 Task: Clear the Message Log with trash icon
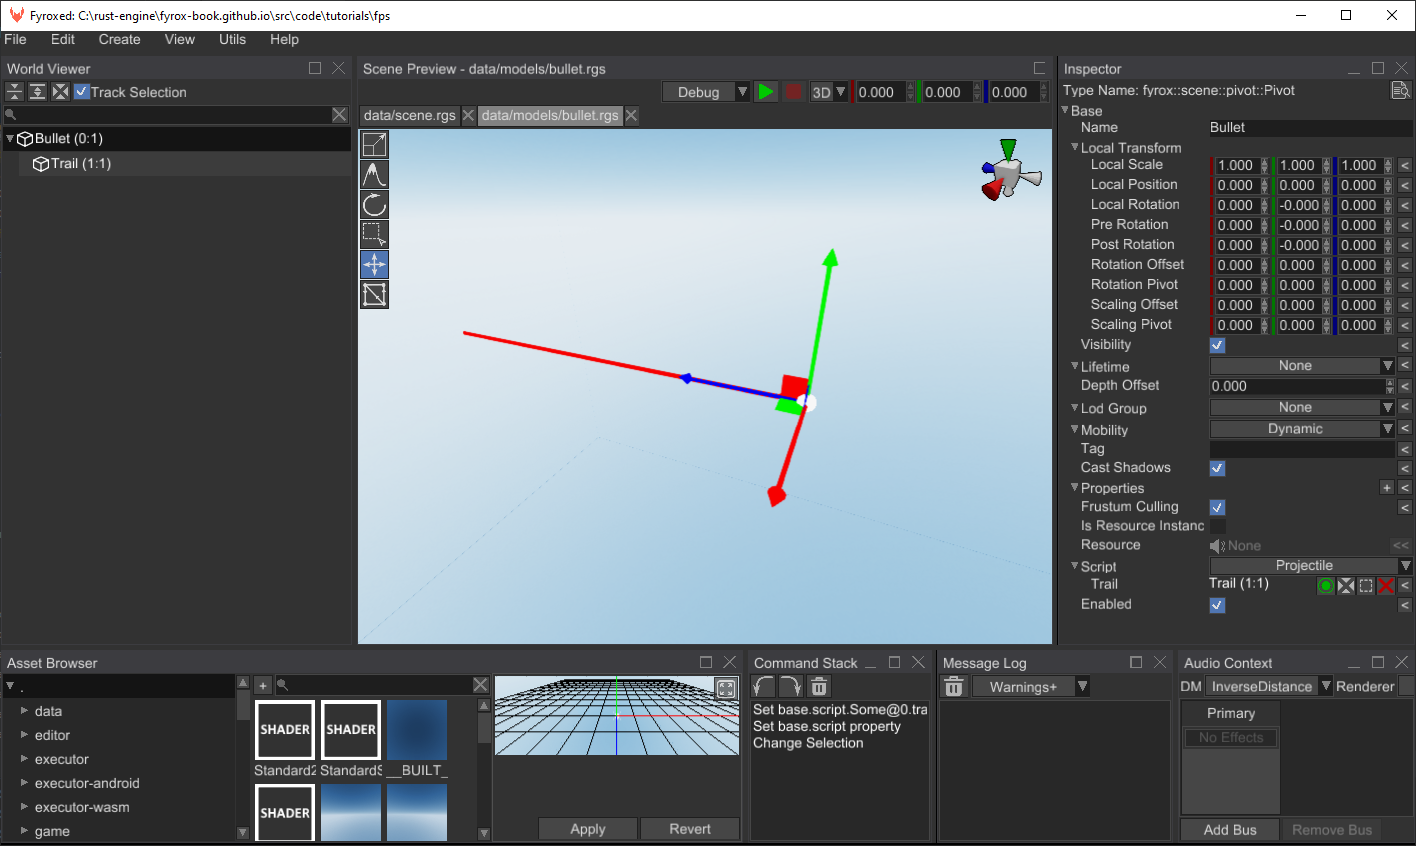click(954, 687)
